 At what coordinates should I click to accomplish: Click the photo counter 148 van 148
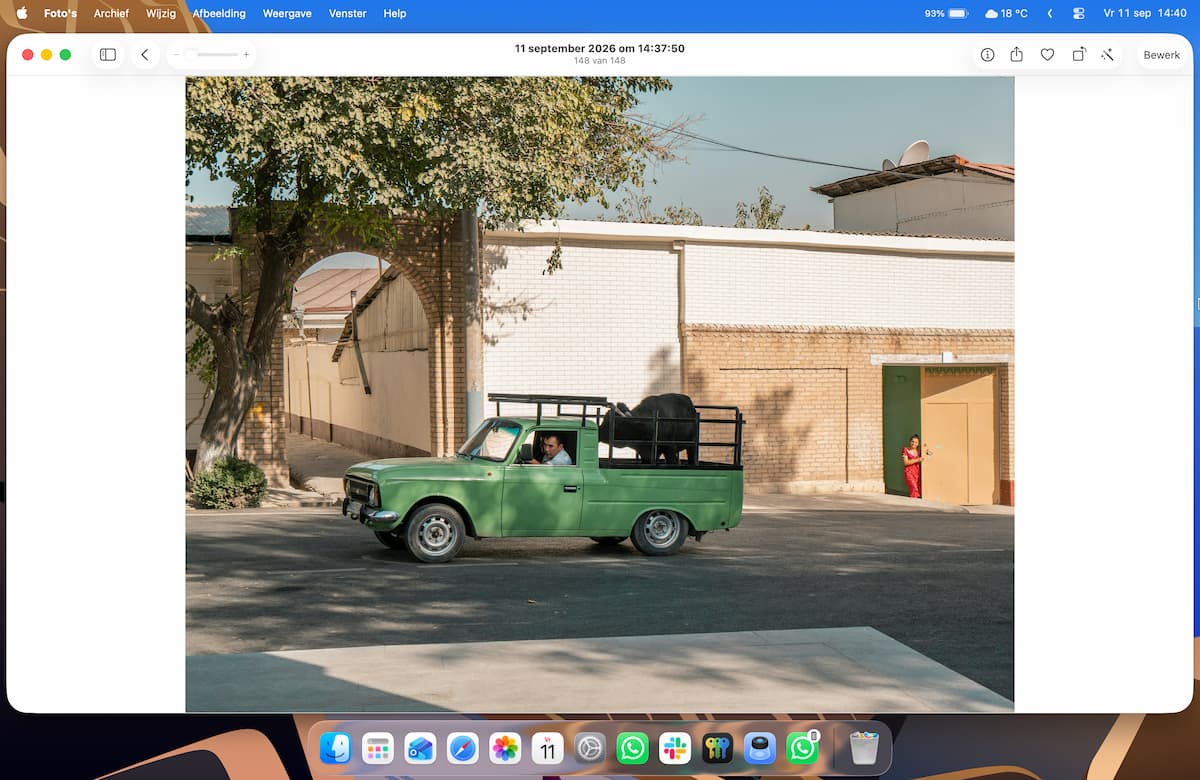pos(600,61)
